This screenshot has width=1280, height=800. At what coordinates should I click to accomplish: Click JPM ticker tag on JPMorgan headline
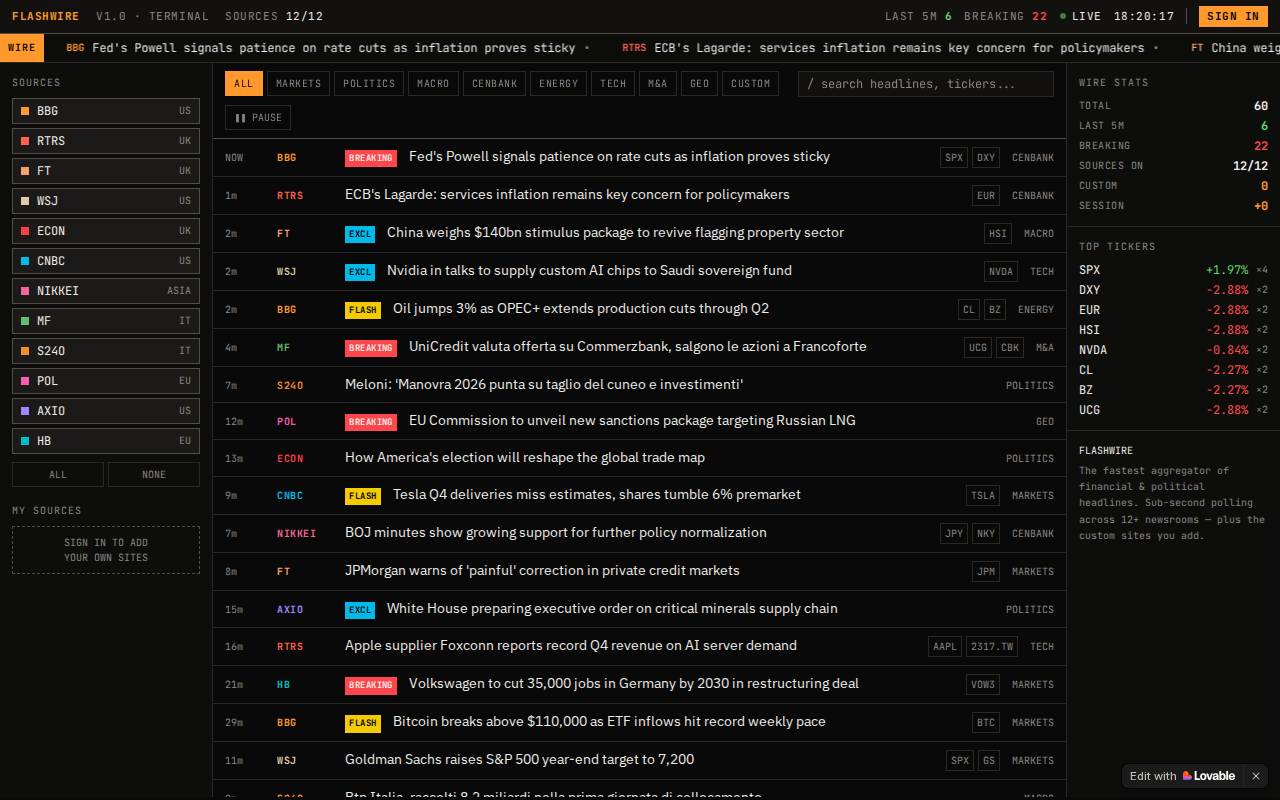click(986, 572)
